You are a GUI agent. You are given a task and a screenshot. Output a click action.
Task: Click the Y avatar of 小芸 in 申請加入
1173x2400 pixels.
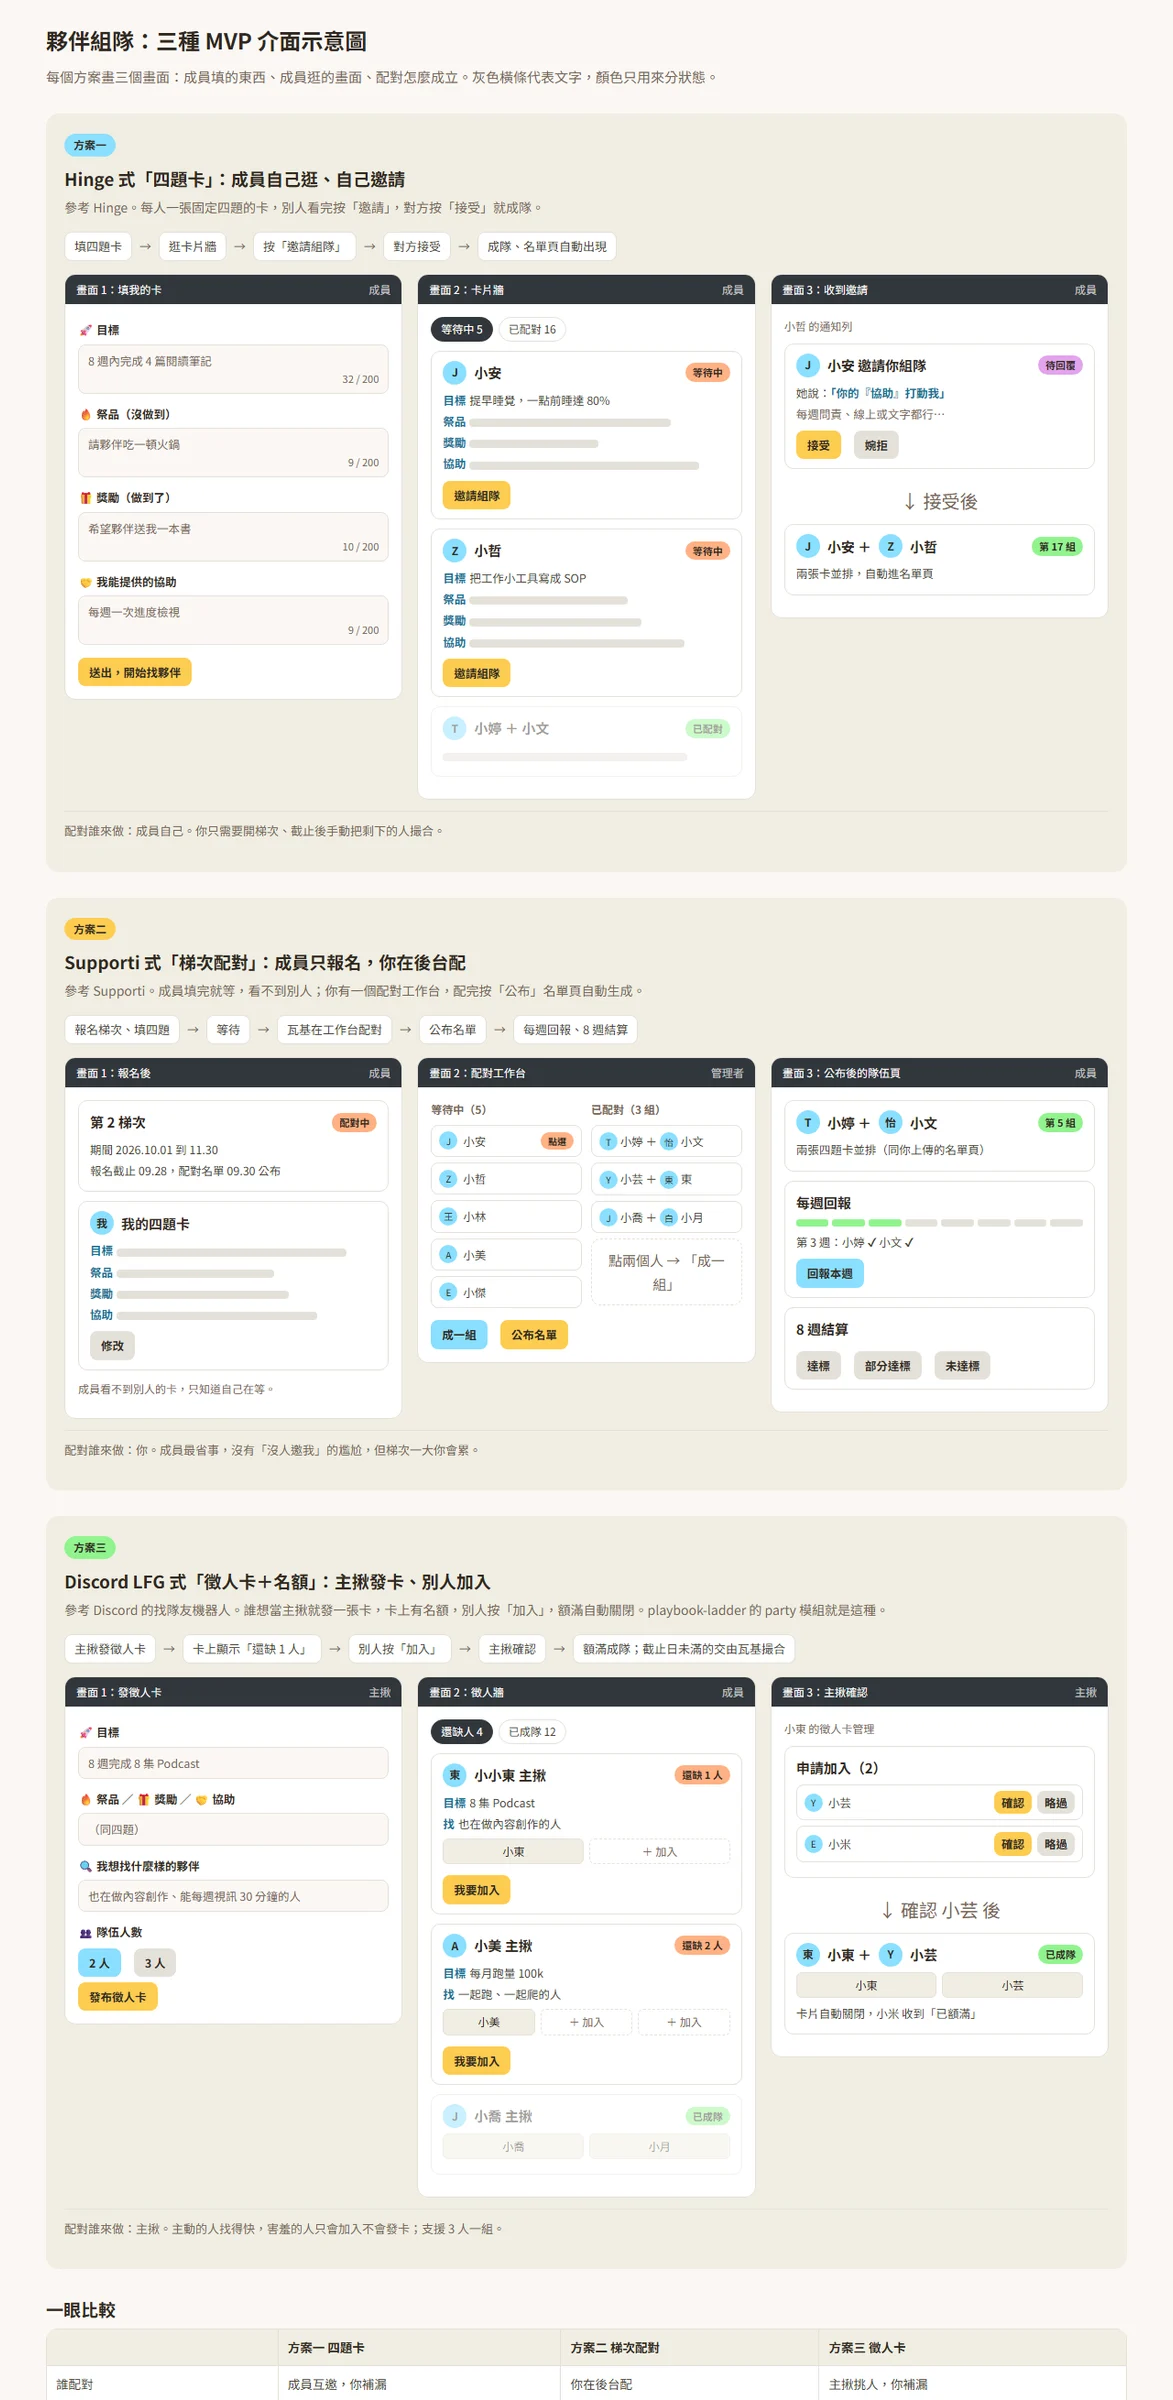[814, 1803]
